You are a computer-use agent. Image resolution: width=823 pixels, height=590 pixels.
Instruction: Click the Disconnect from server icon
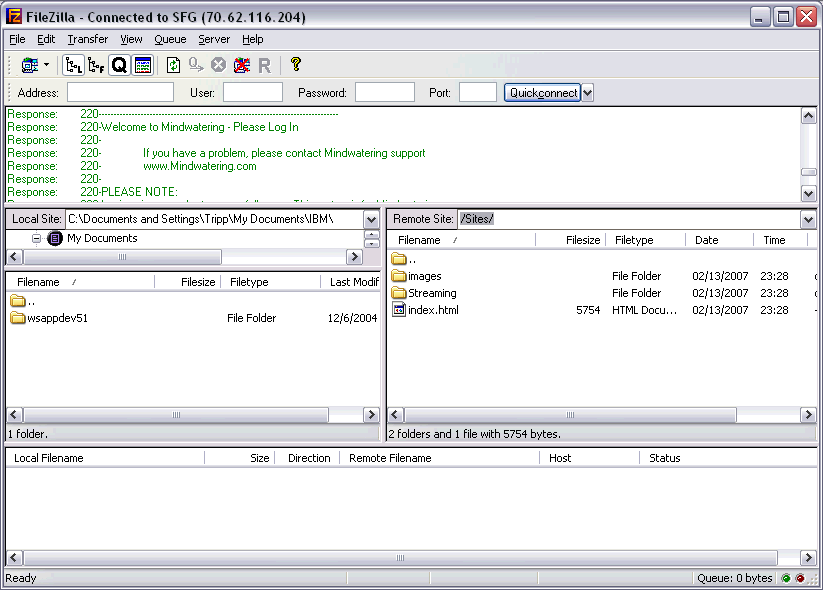click(241, 65)
